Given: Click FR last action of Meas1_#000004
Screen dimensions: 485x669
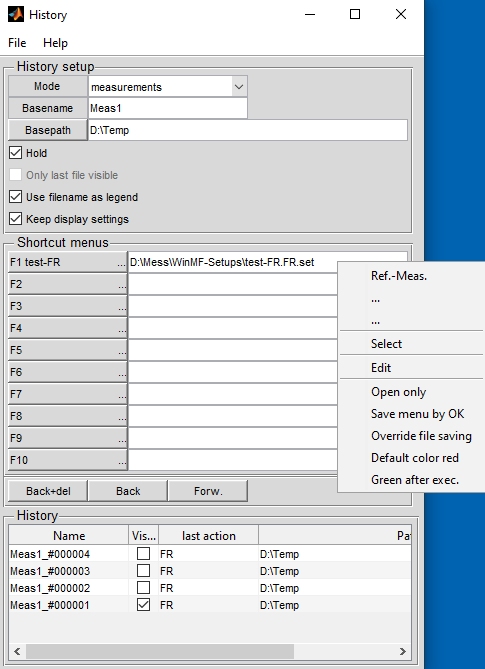Looking at the screenshot, I should pos(209,554).
